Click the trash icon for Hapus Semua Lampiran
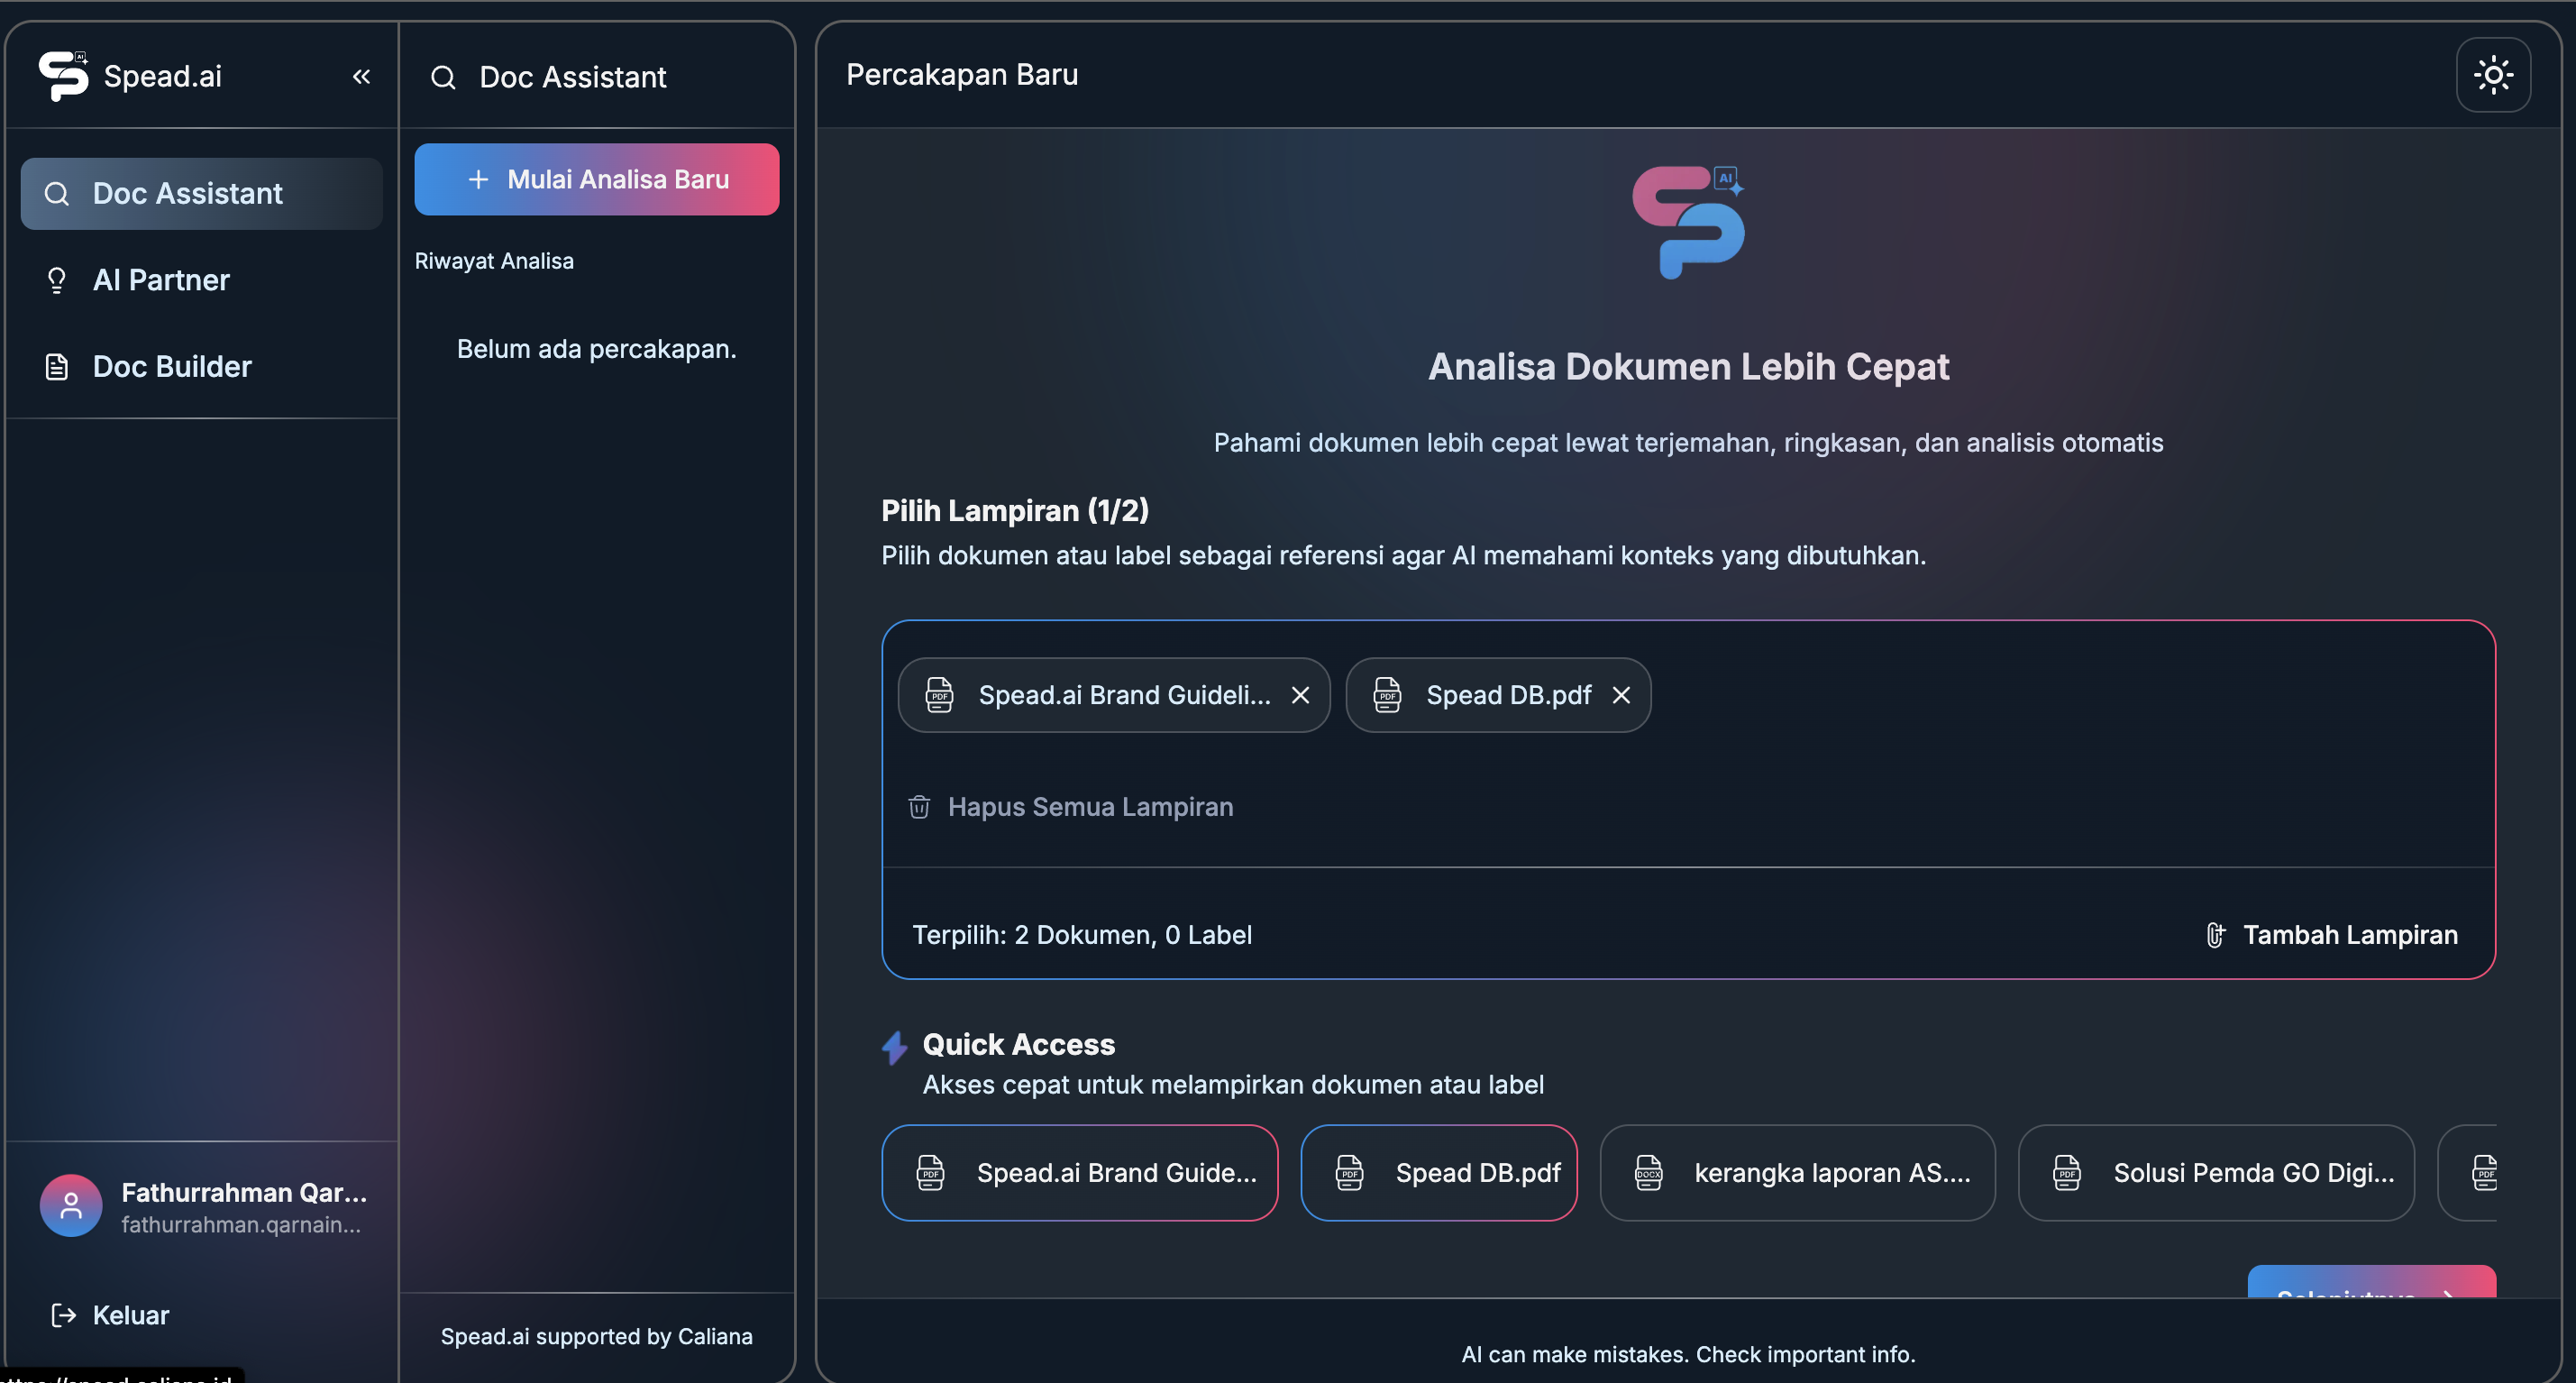2576x1383 pixels. tap(918, 806)
